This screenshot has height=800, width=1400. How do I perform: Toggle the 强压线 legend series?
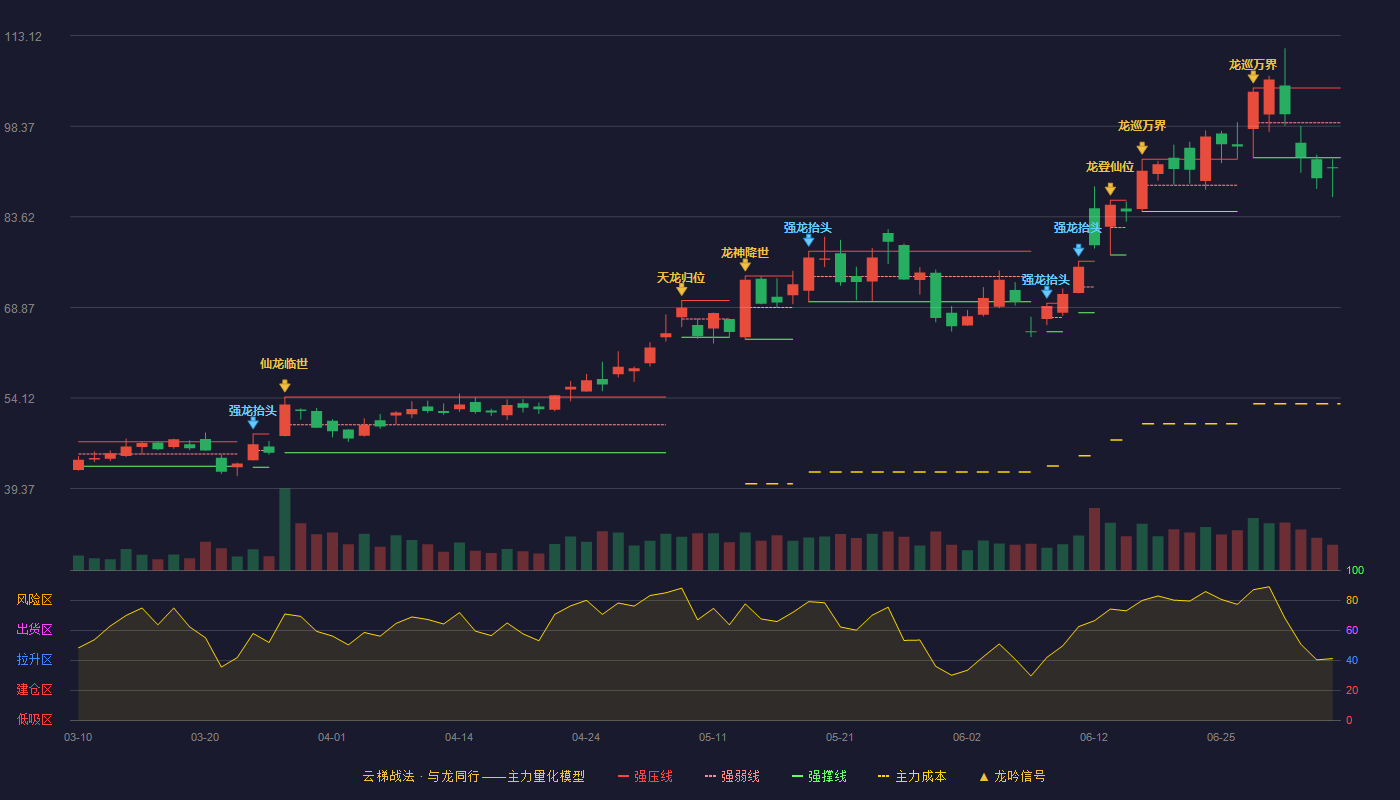(645, 776)
